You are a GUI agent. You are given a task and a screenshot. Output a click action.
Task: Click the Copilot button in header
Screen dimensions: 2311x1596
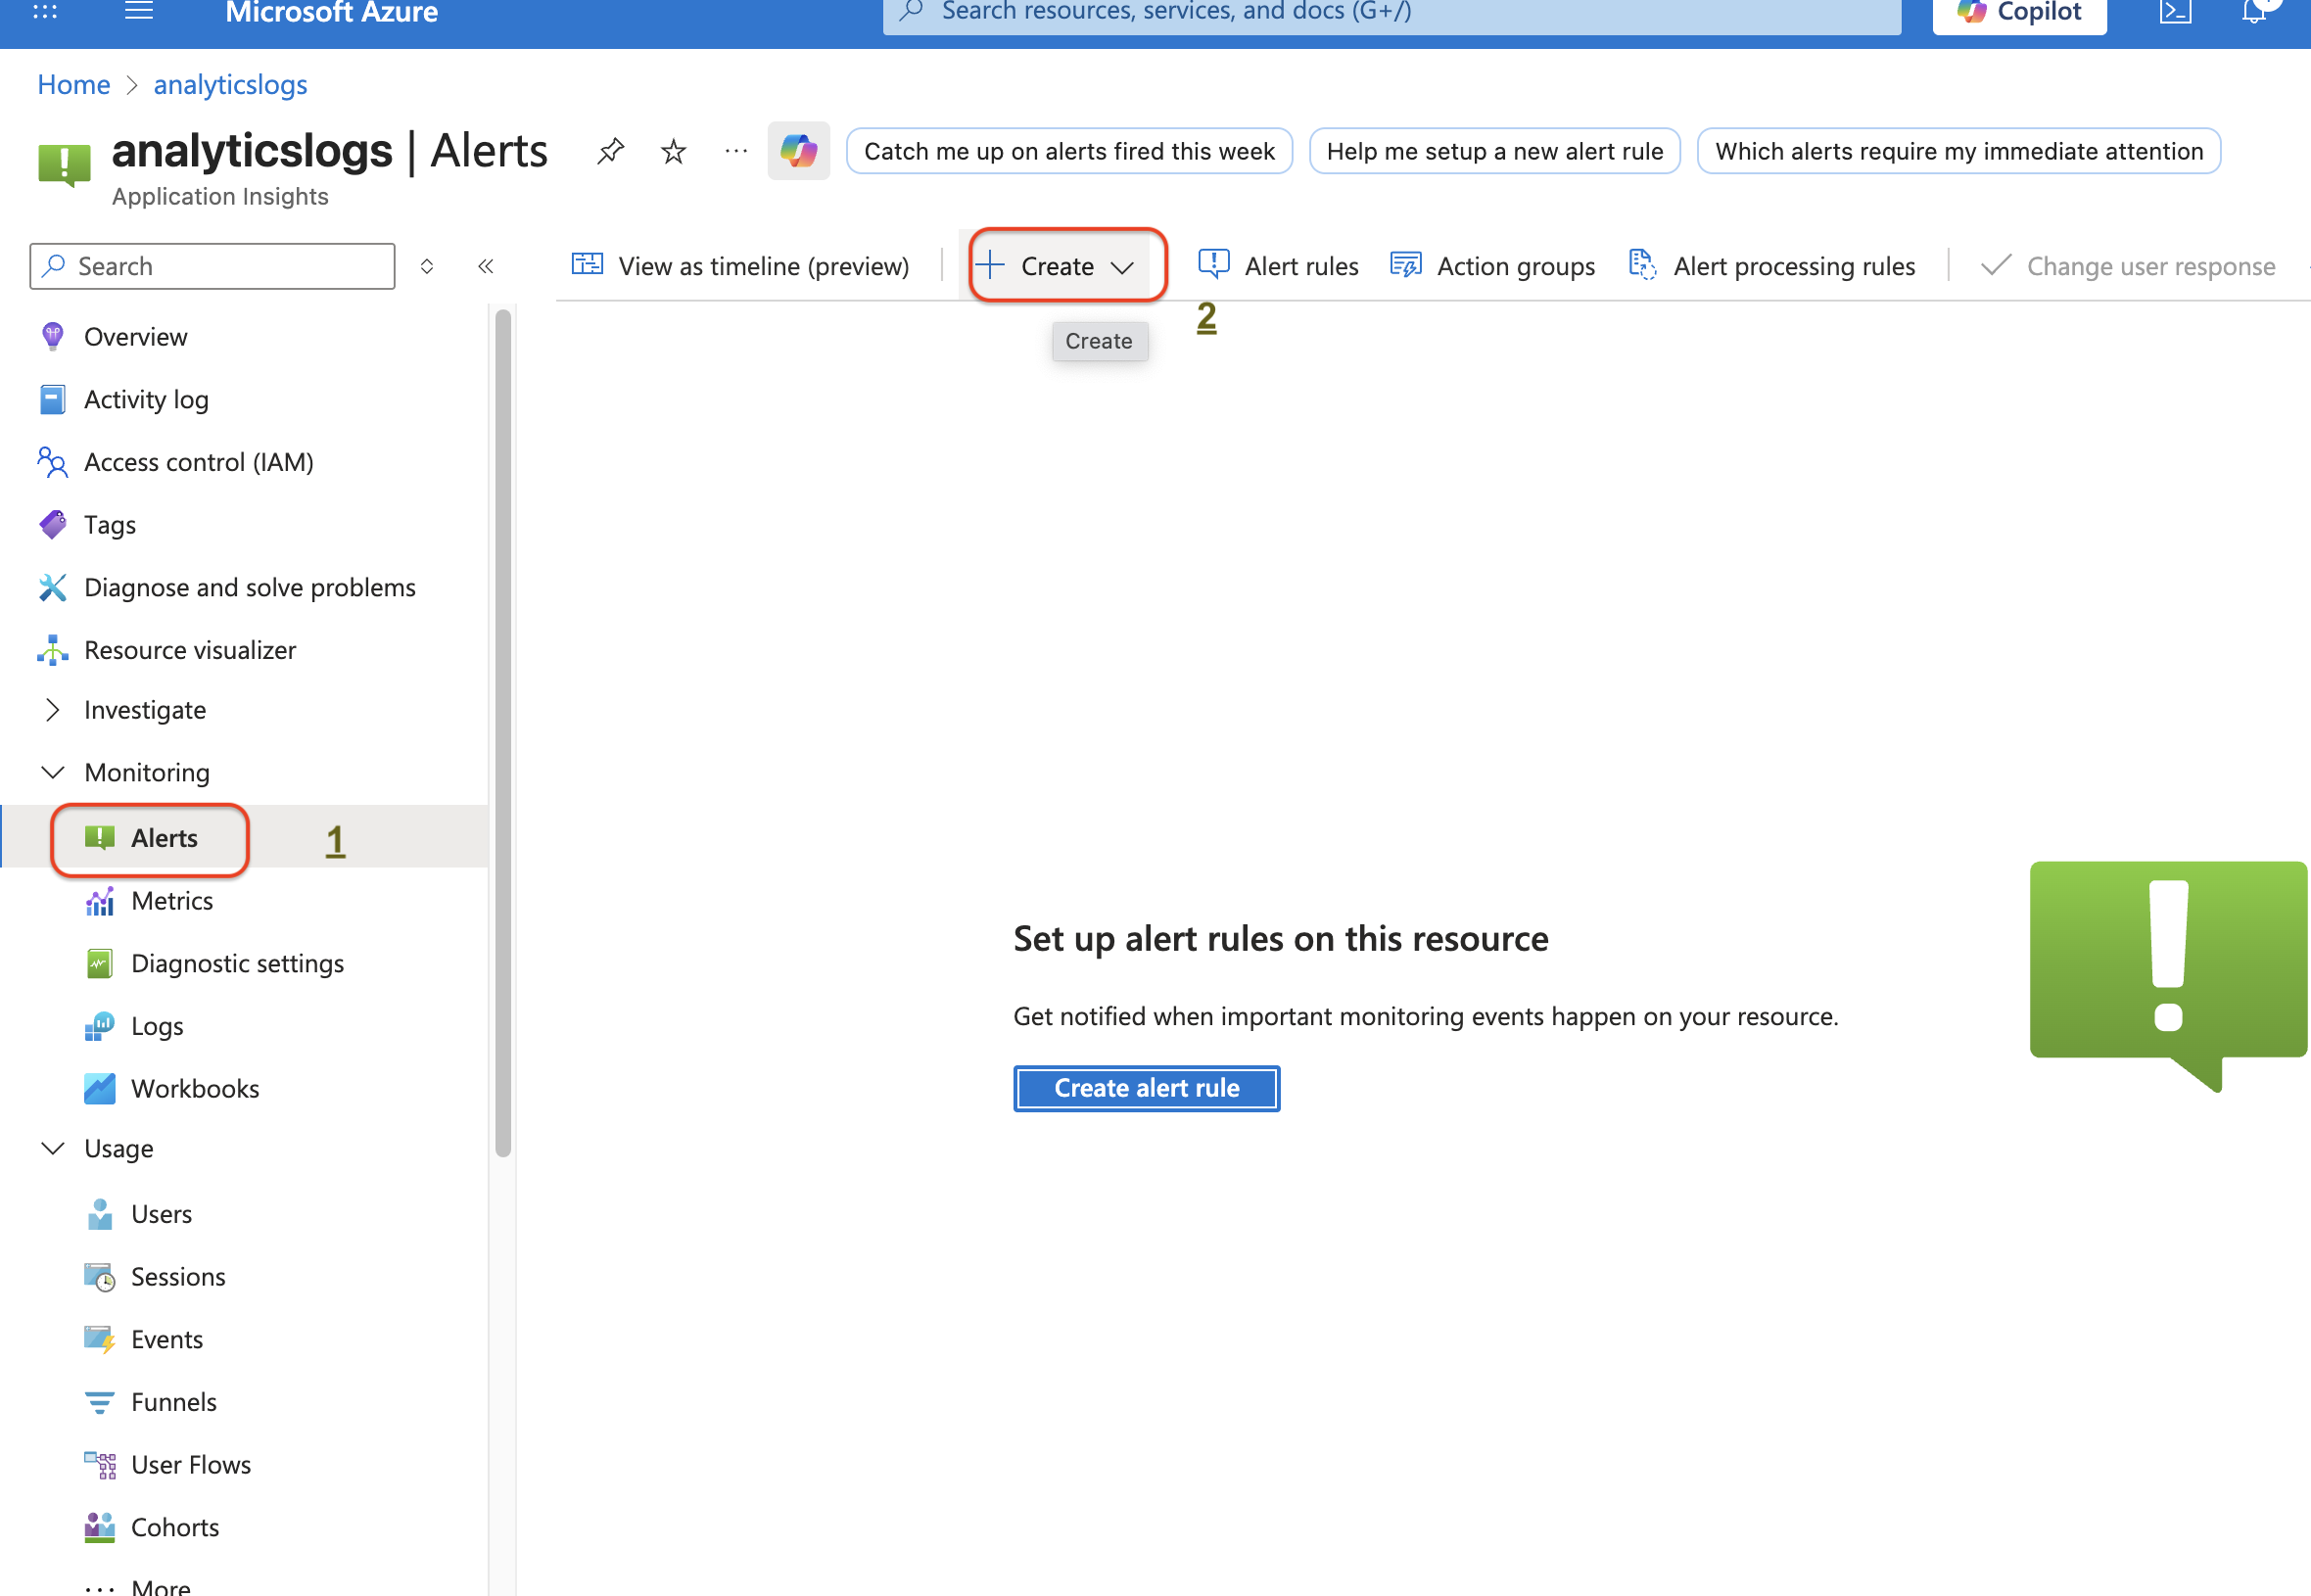(x=2019, y=13)
